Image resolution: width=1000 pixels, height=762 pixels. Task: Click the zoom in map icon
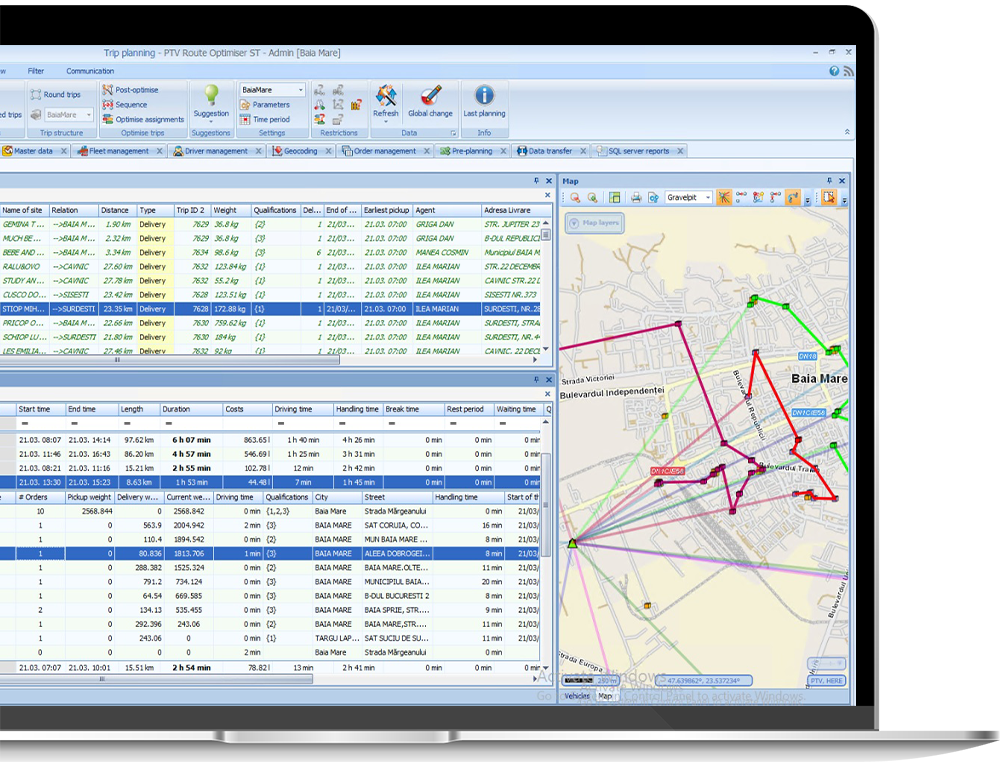coord(592,198)
